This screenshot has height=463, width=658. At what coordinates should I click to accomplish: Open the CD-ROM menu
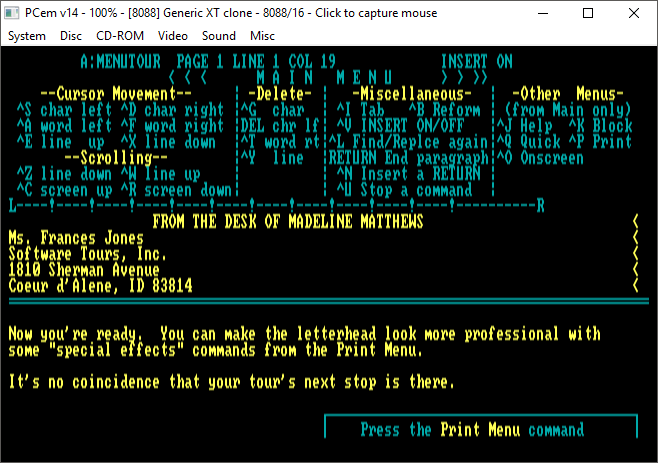[120, 36]
